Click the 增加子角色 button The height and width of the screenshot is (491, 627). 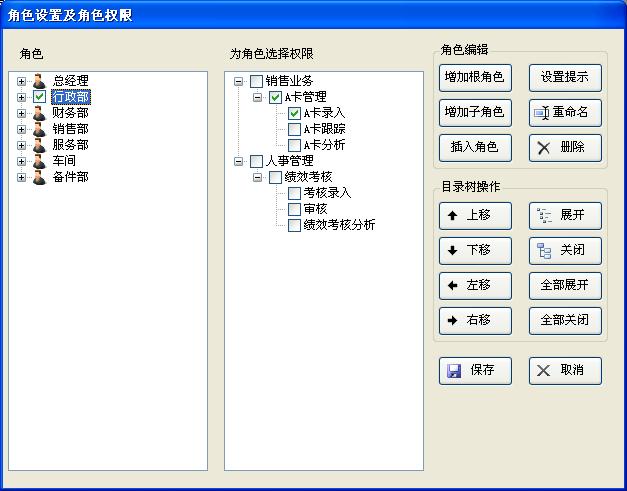point(475,113)
